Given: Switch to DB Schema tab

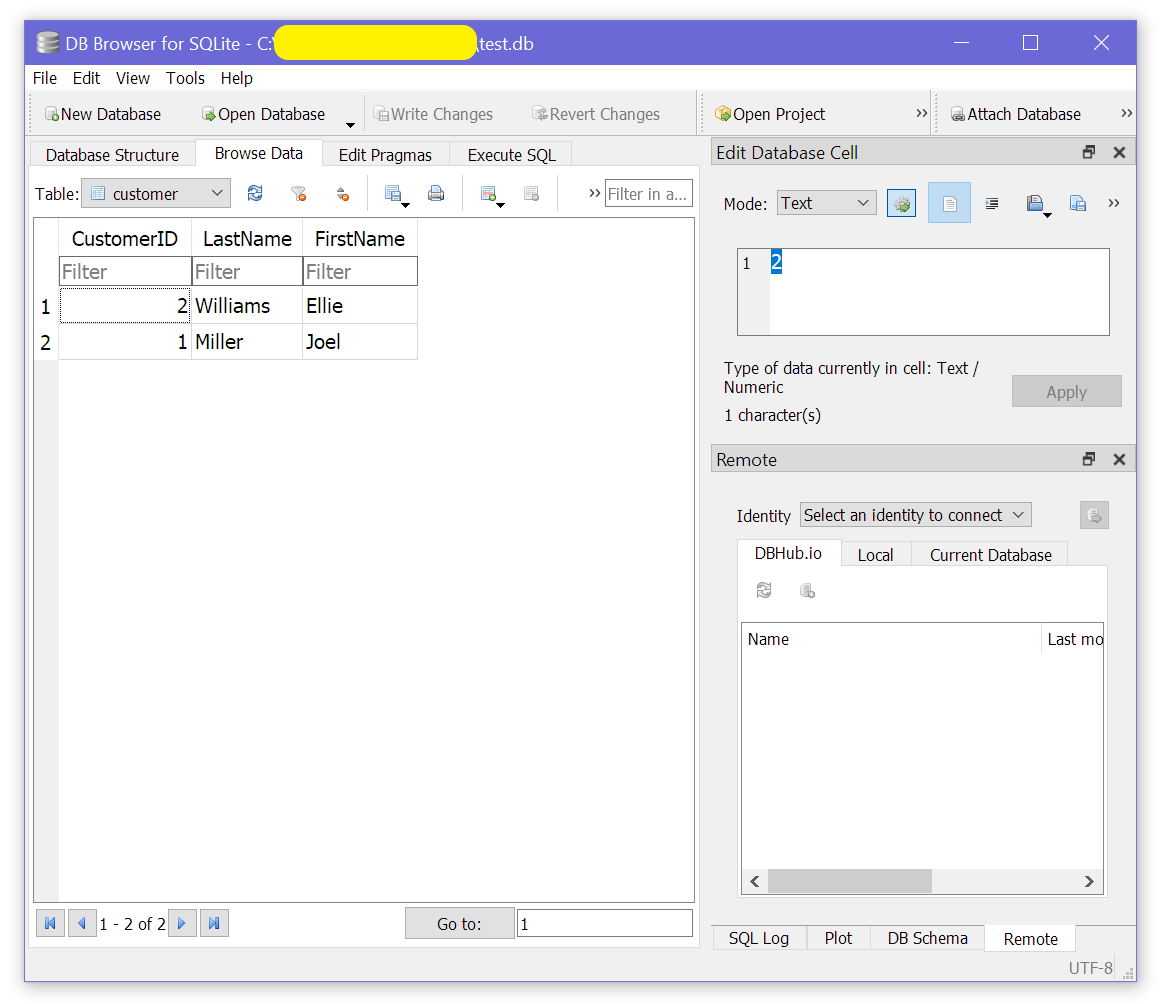Looking at the screenshot, I should [927, 938].
